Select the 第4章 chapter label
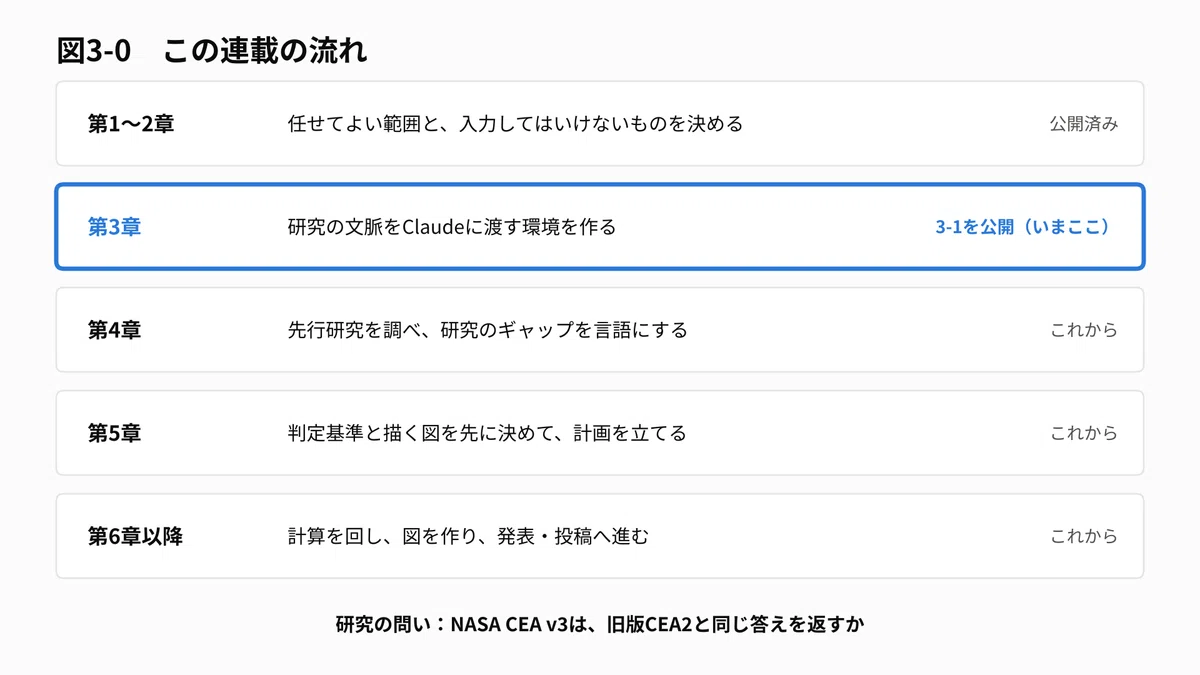This screenshot has height=675, width=1200. (x=114, y=330)
